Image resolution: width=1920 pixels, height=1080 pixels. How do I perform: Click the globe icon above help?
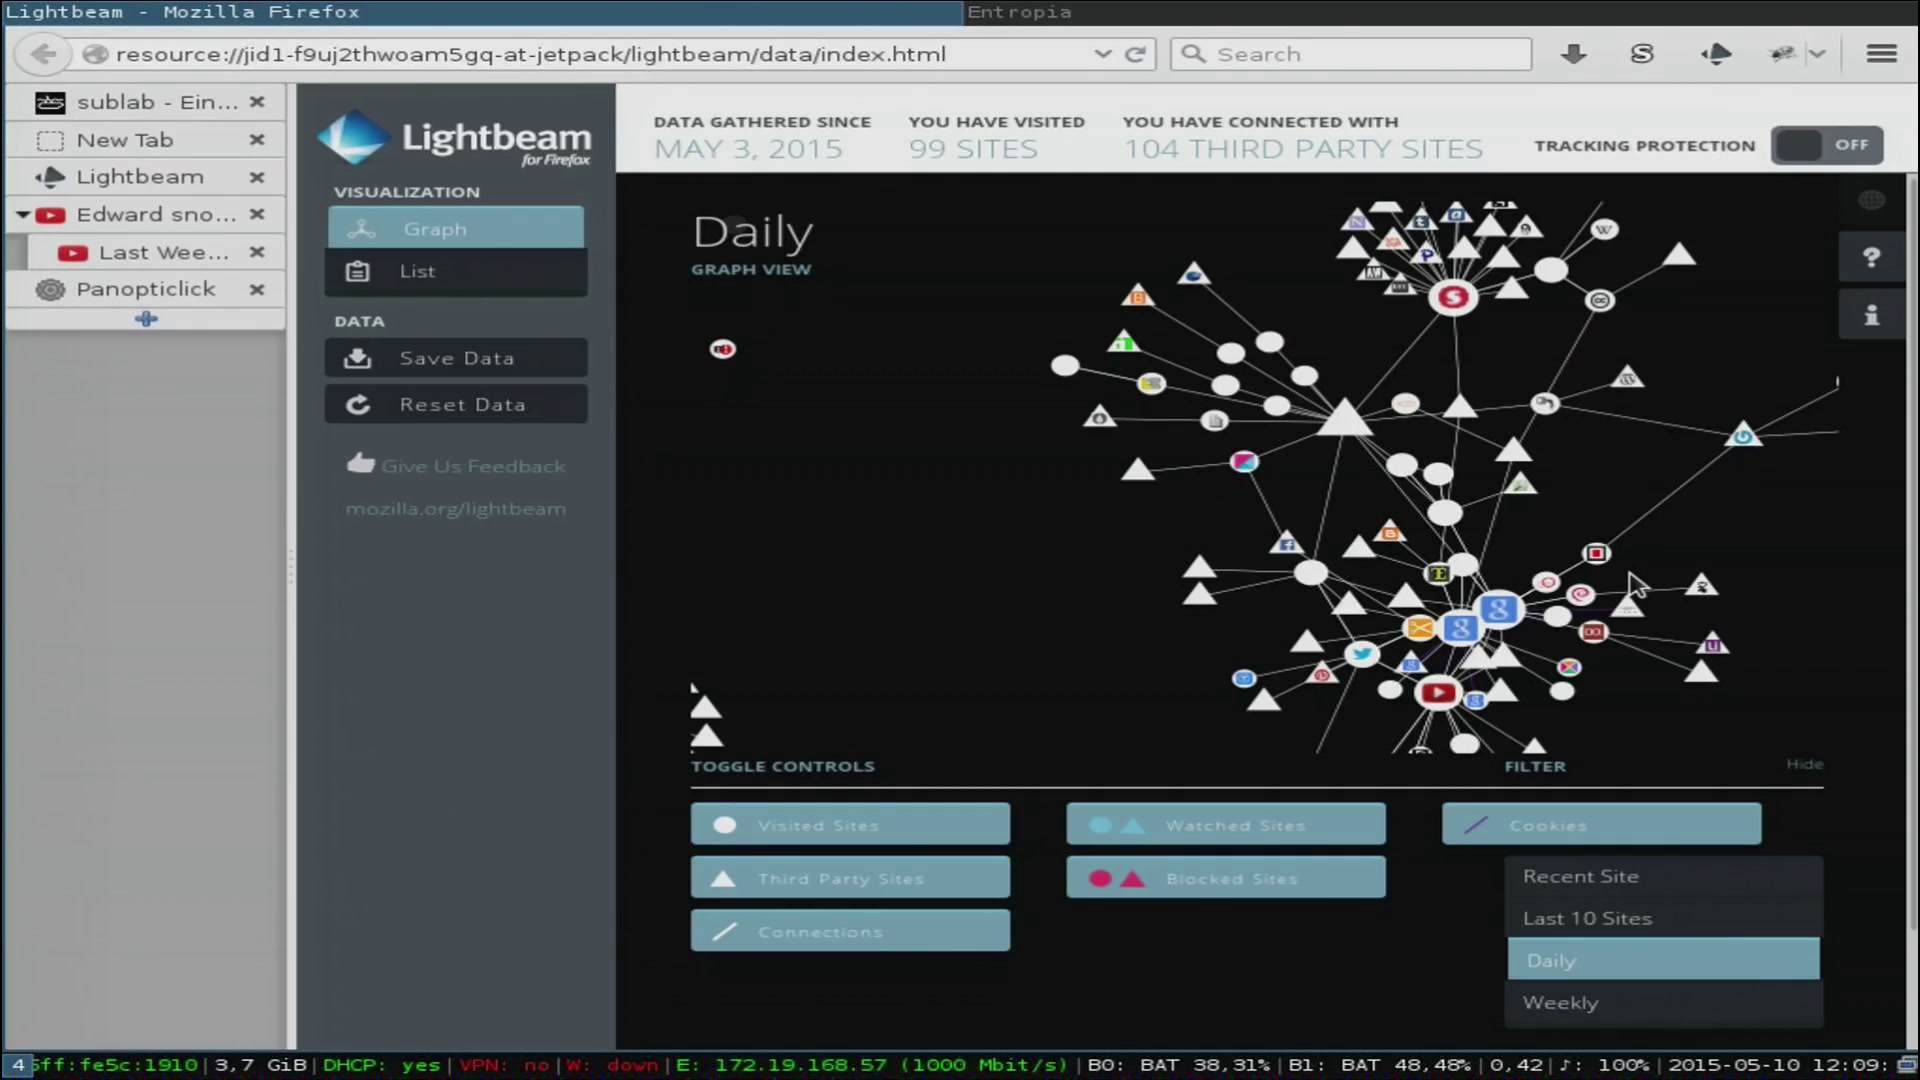(x=1872, y=200)
